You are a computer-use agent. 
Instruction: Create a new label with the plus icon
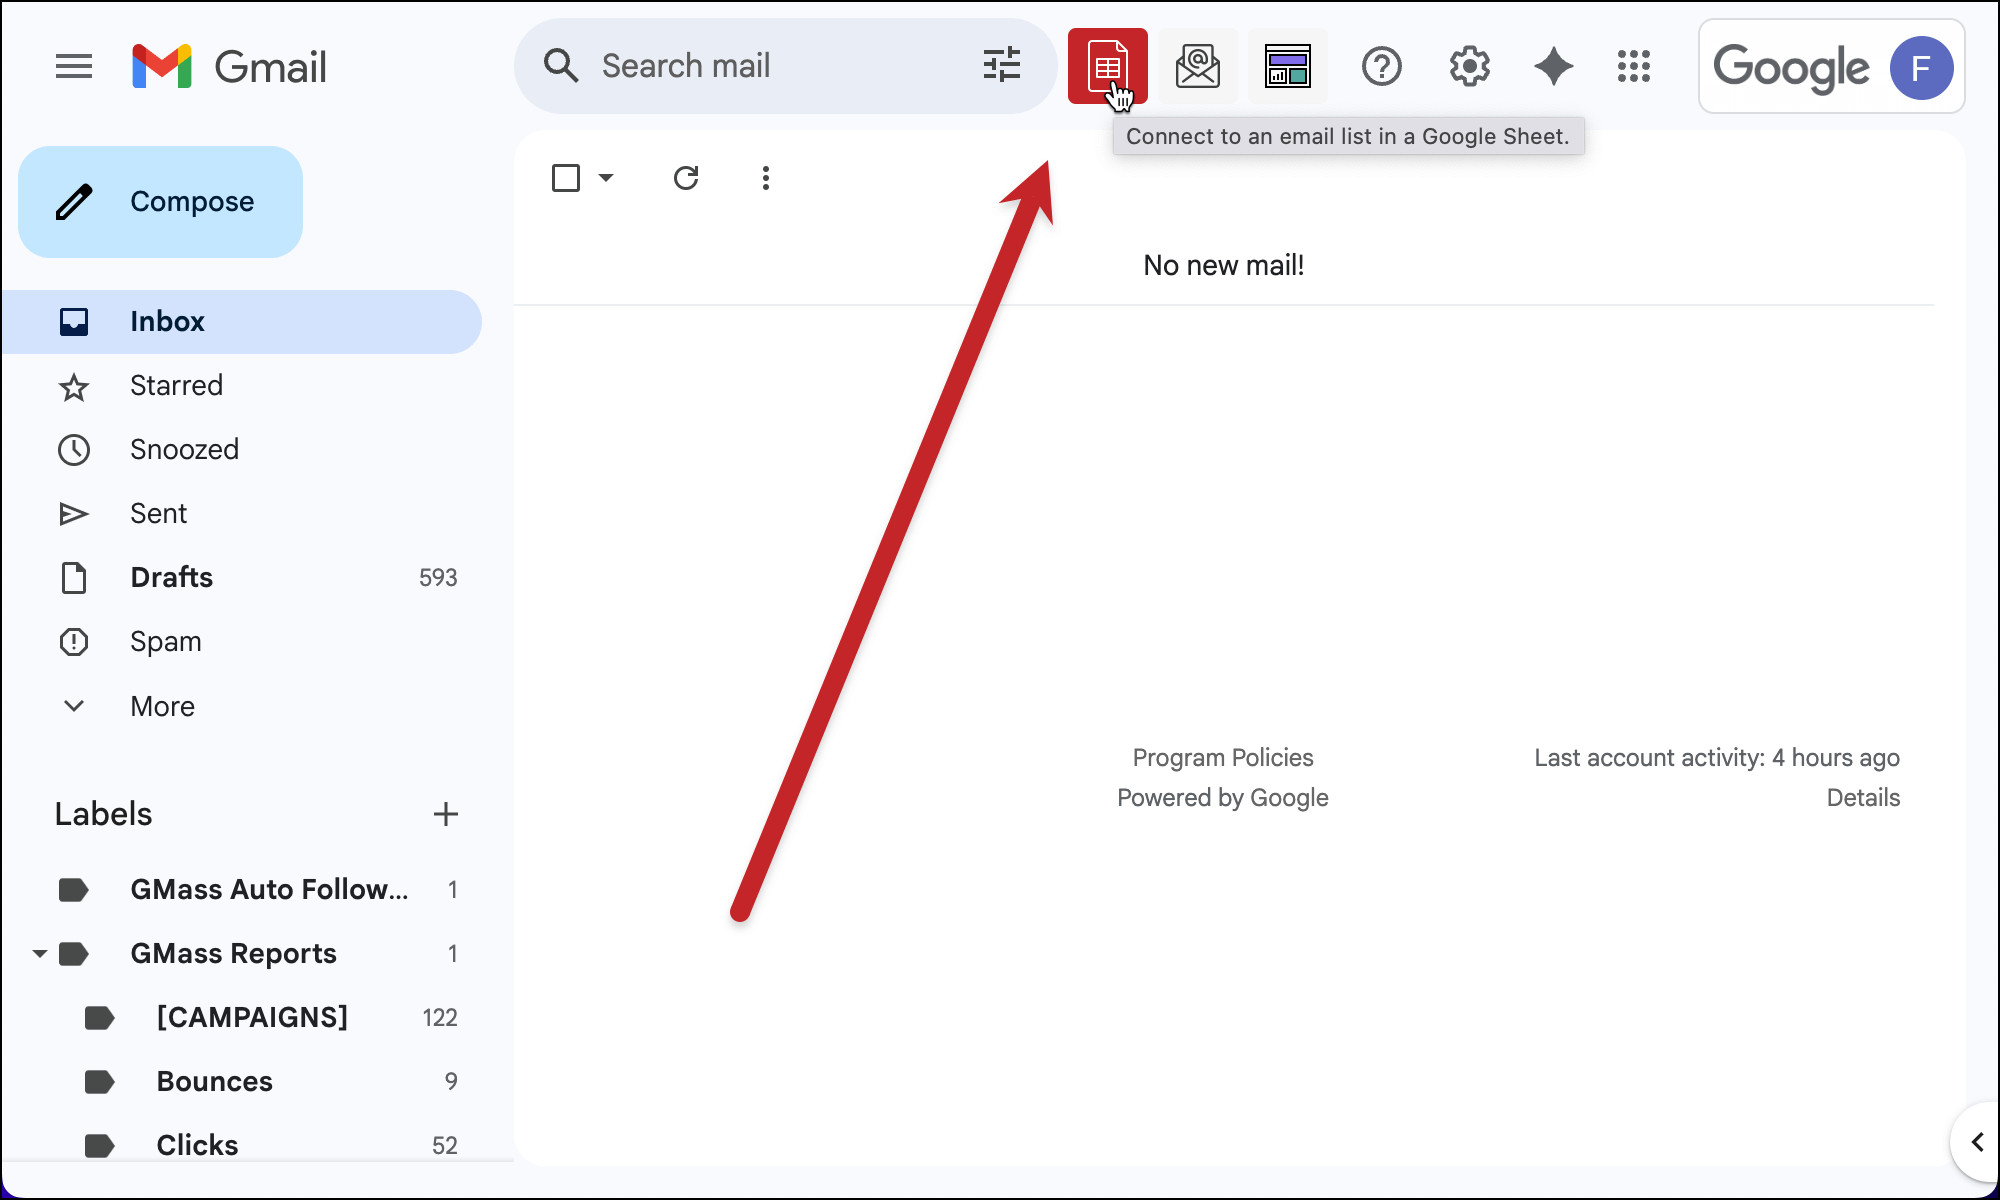(446, 813)
